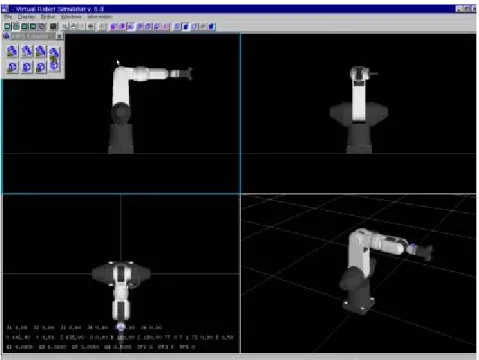Open the last menu bar item after Windows
The height and width of the screenshot is (360, 479).
(100, 17)
